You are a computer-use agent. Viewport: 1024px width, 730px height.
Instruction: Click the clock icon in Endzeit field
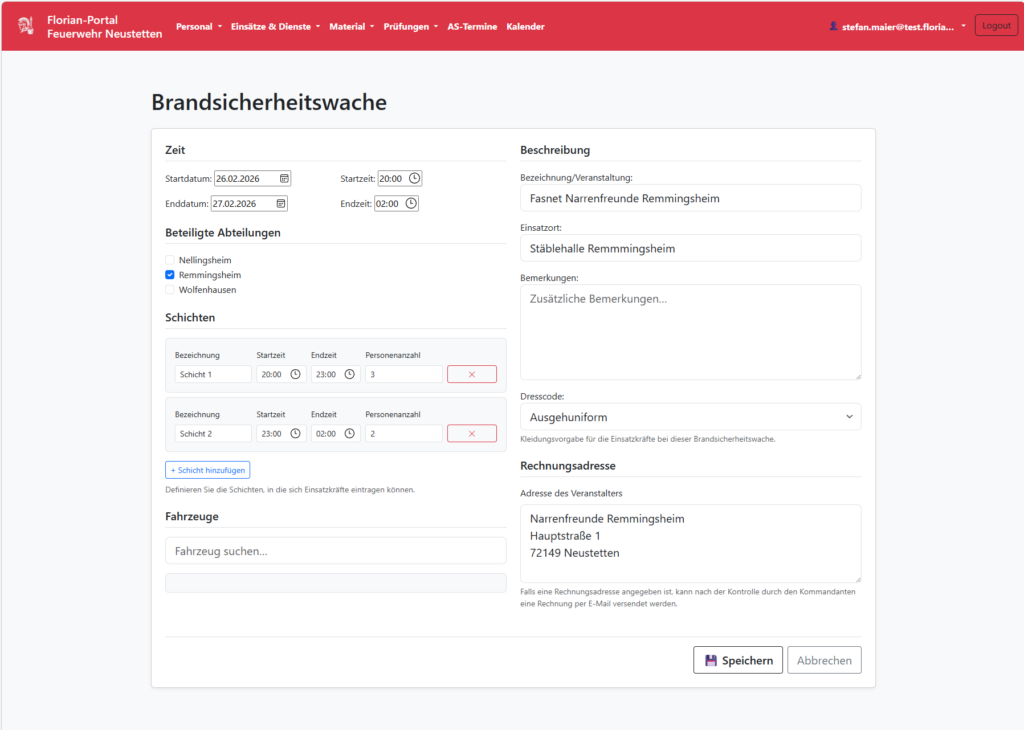pos(410,204)
